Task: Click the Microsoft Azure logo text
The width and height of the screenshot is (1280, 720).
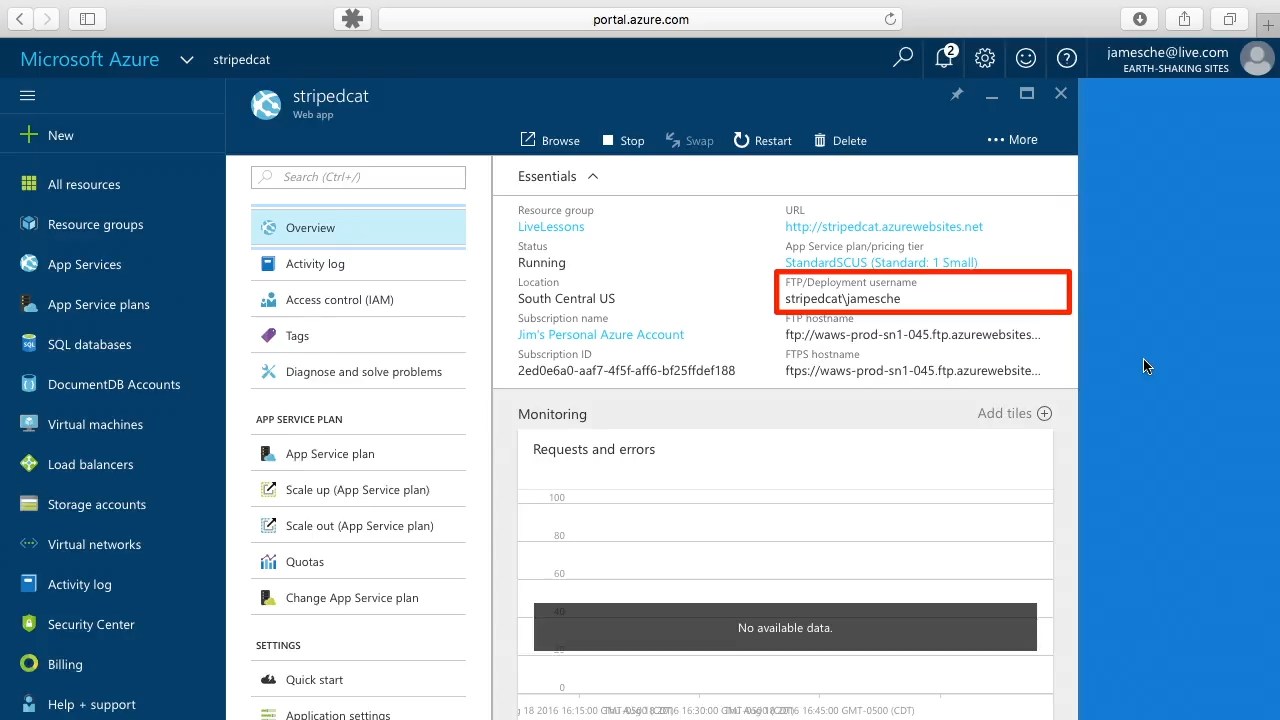Action: [x=90, y=59]
